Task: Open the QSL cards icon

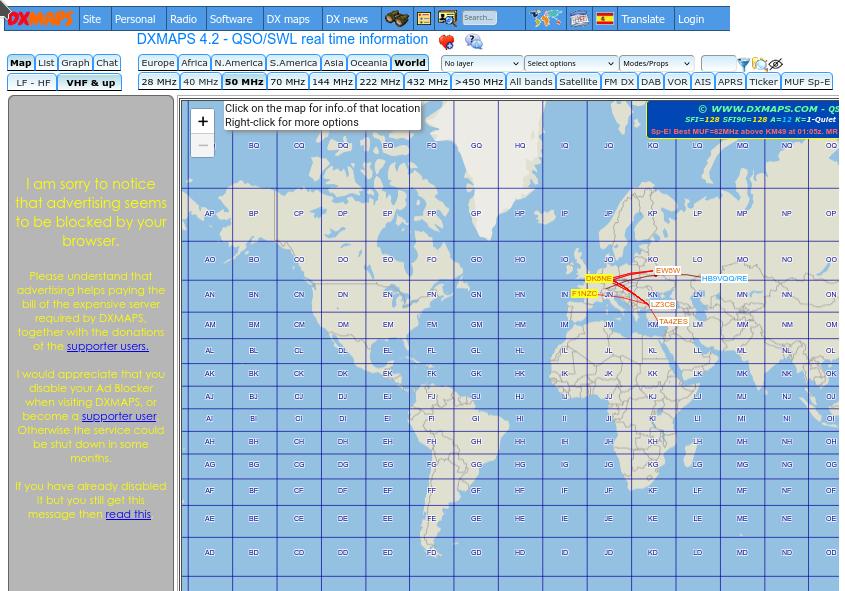Action: coord(580,19)
